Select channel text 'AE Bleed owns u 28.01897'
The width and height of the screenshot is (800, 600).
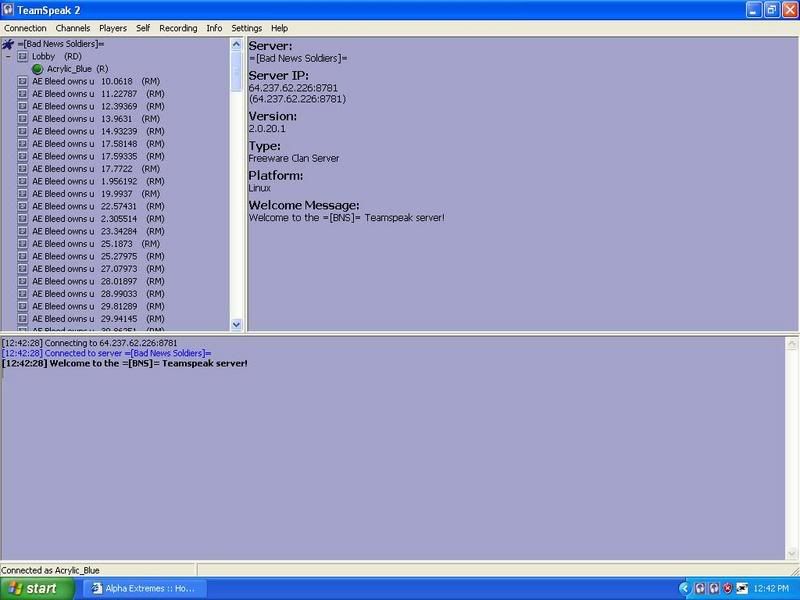click(85, 281)
